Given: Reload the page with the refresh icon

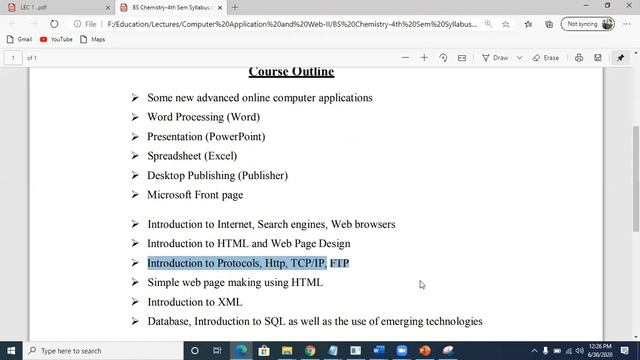Looking at the screenshot, I should click(54, 24).
